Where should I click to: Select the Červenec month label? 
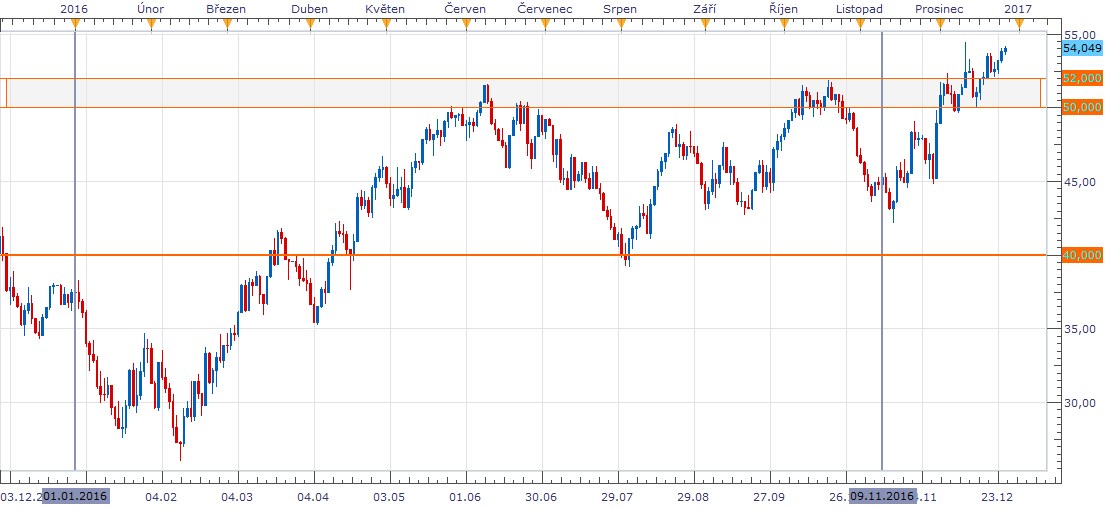click(x=545, y=8)
